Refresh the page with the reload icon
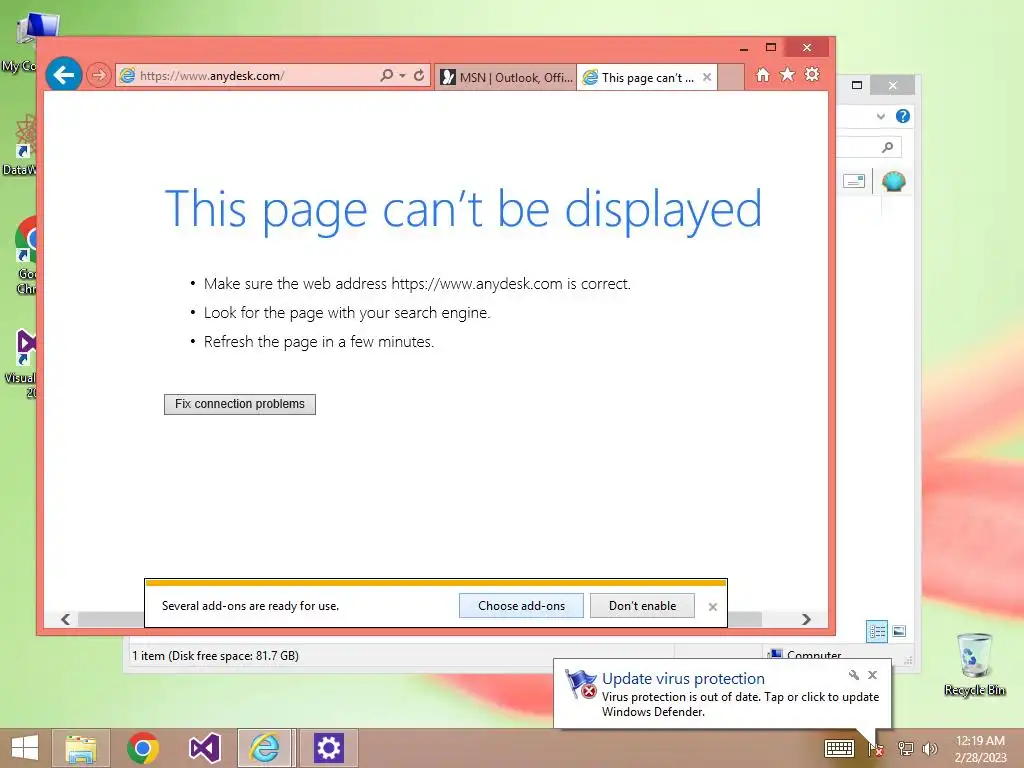Screen dimensions: 1024x768 pos(419,75)
